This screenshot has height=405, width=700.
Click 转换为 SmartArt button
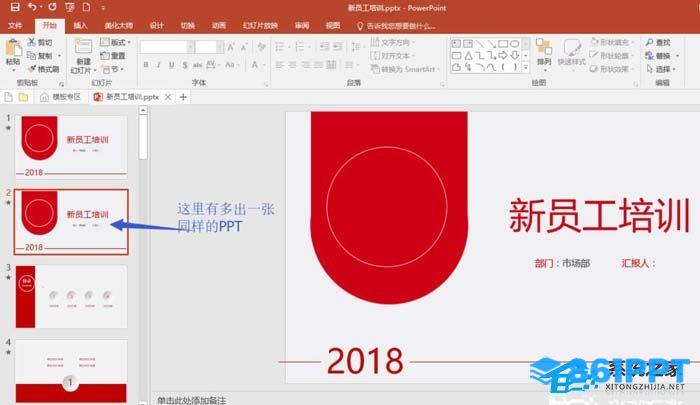(x=405, y=69)
